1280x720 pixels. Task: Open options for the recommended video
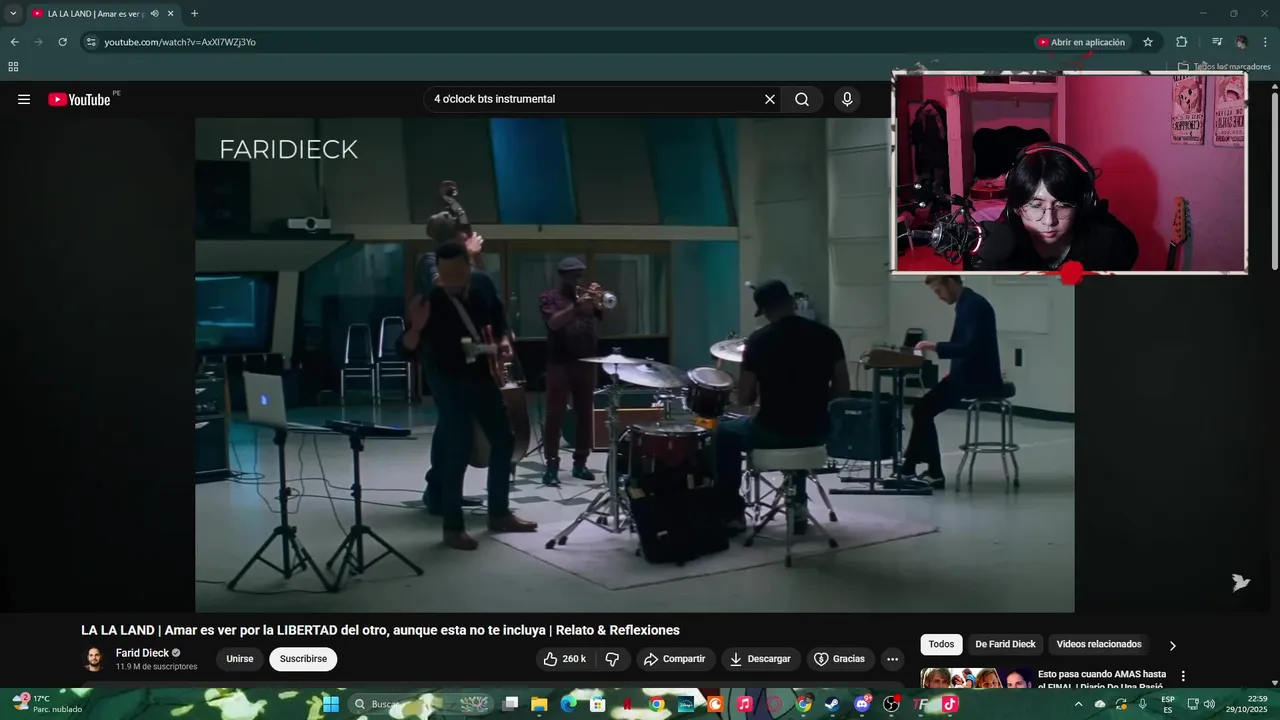pyautogui.click(x=1183, y=676)
